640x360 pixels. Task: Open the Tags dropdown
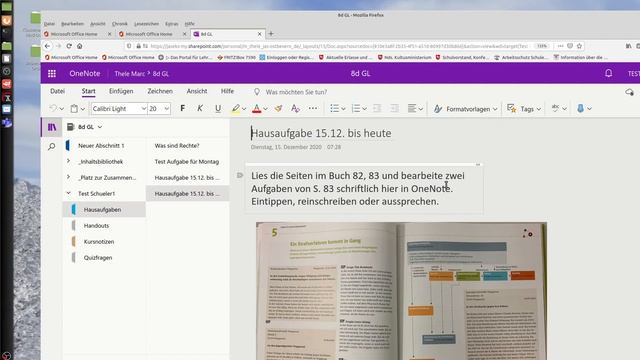tap(524, 109)
